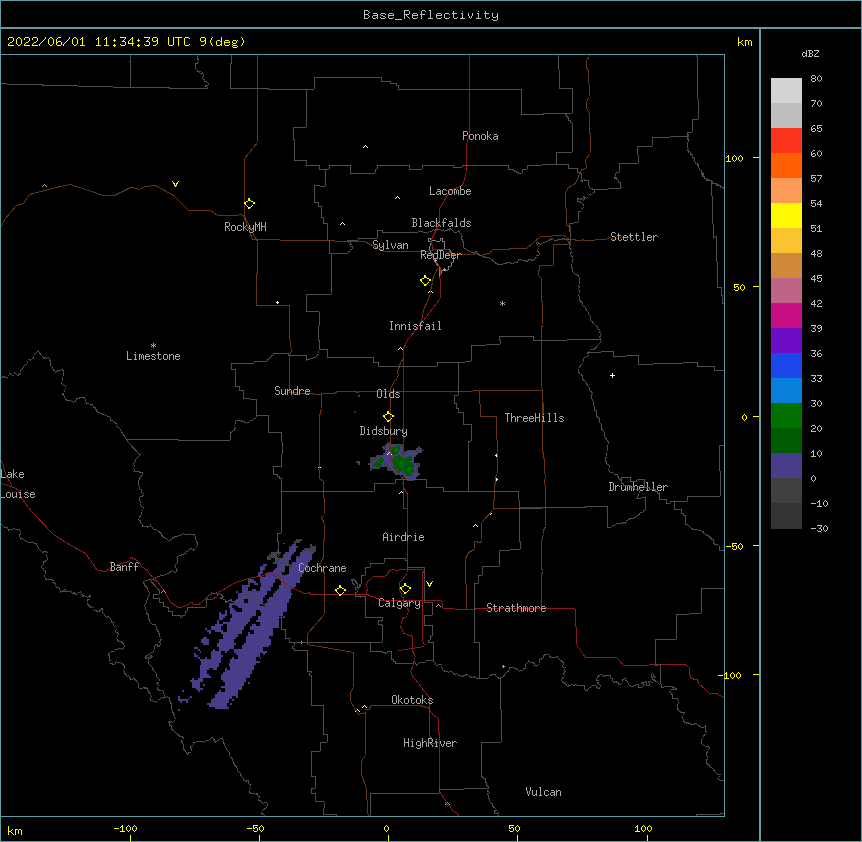Select the Banff label

[124, 567]
